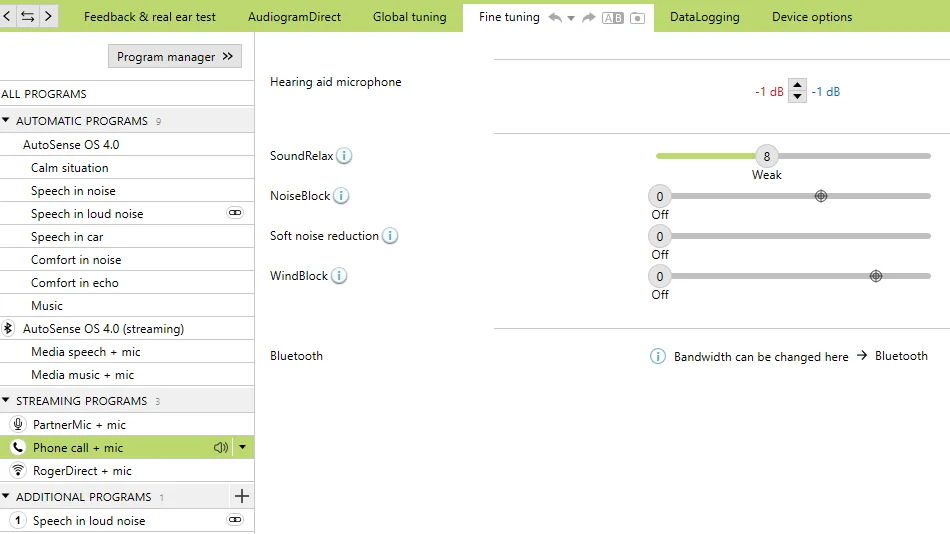Click the phone icon of Phone call + mic
Screen dimensions: 950x534
click(18, 447)
